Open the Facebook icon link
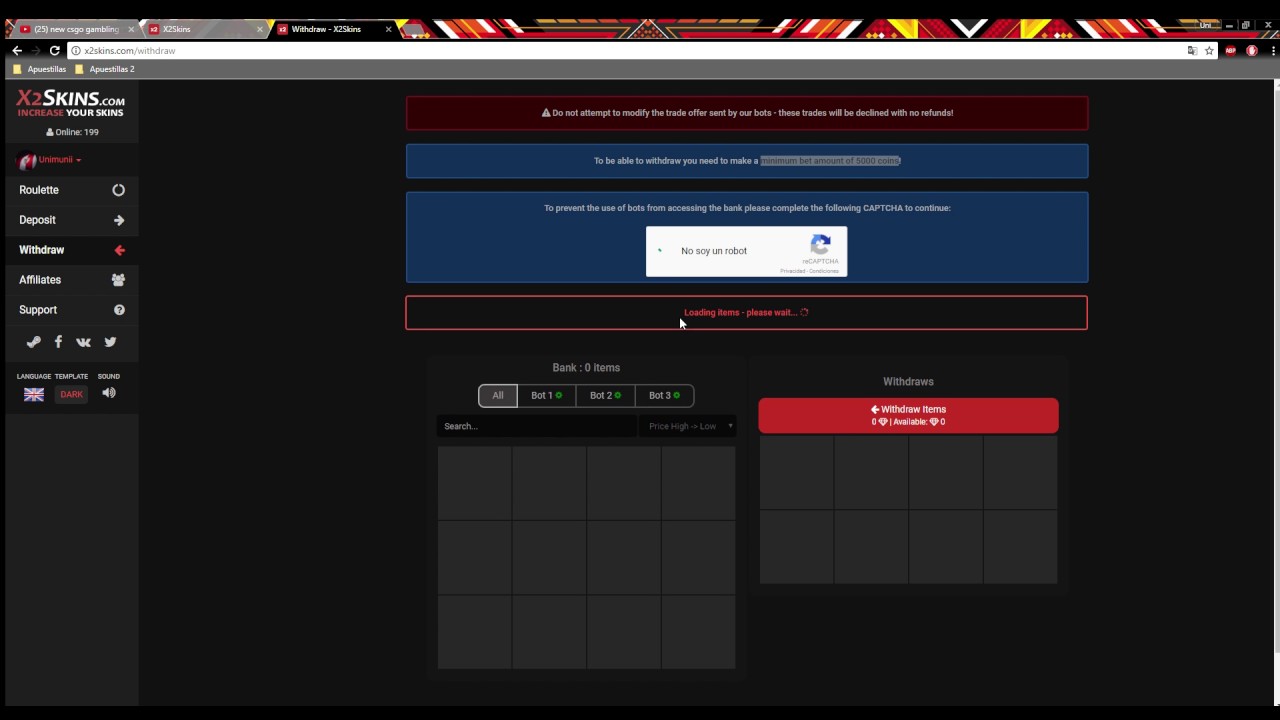This screenshot has height=720, width=1280. point(58,342)
